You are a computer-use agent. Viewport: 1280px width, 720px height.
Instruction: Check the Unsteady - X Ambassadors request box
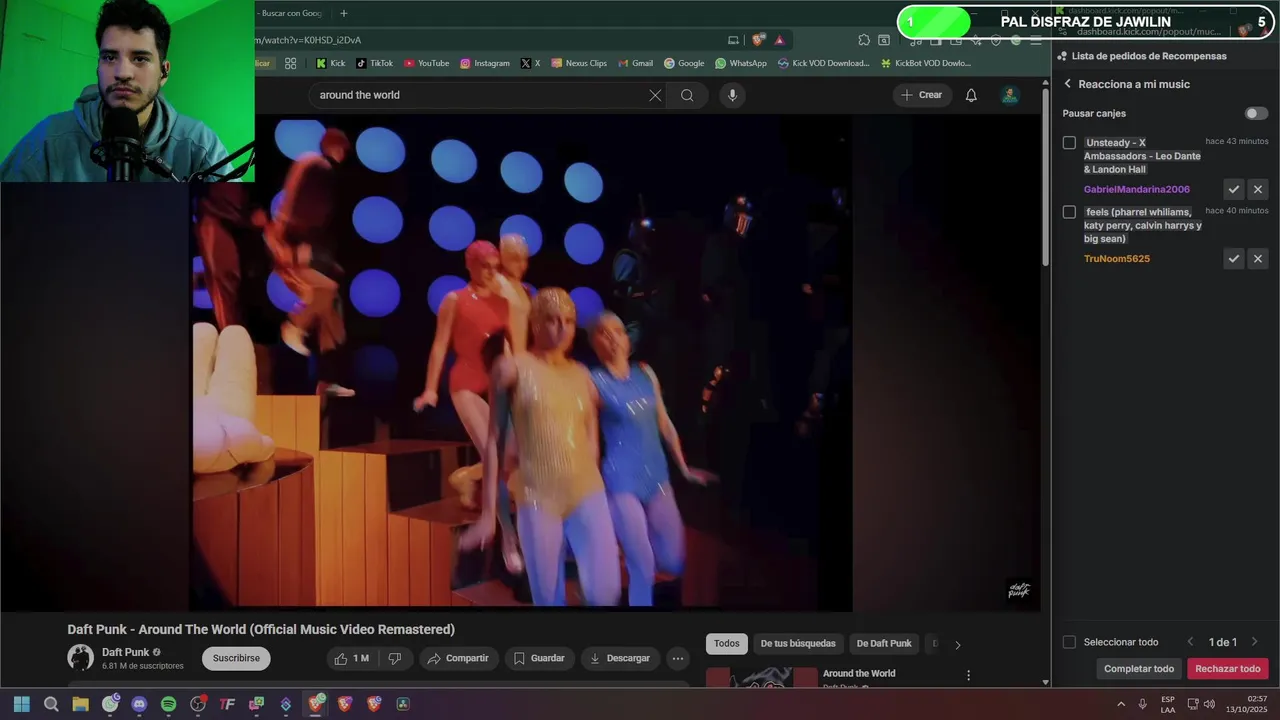tap(1069, 143)
